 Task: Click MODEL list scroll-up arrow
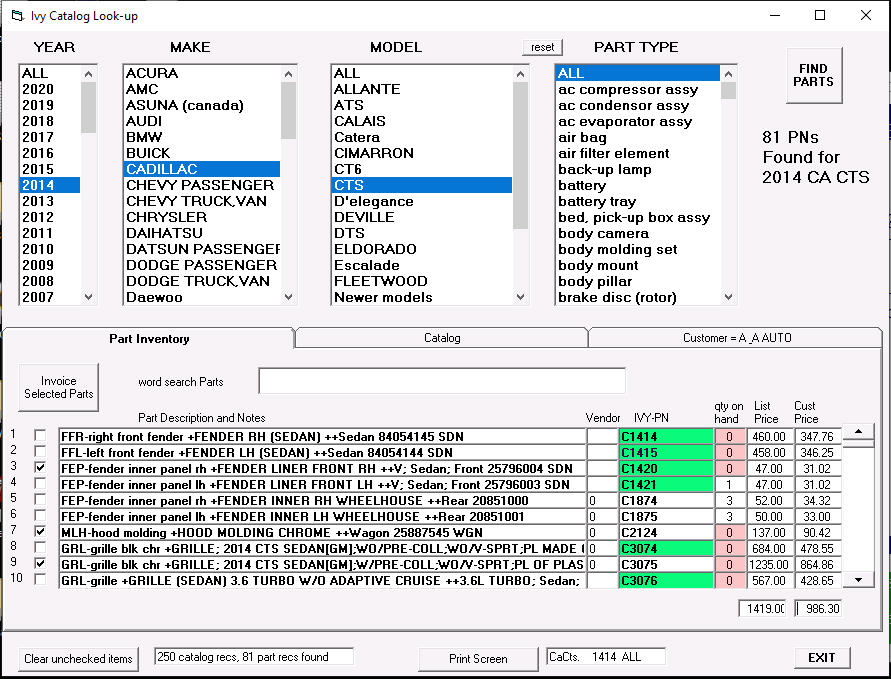[520, 74]
